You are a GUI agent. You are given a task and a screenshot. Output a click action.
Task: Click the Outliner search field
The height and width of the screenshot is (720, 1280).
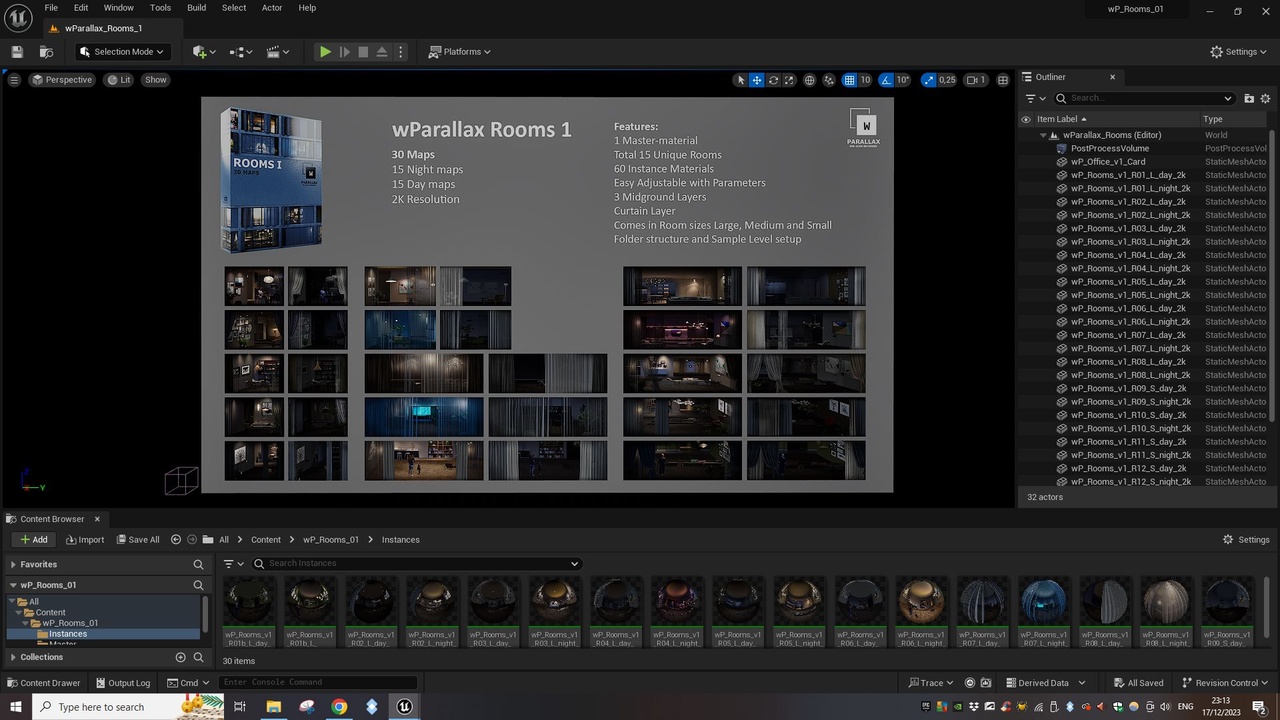tap(1145, 98)
